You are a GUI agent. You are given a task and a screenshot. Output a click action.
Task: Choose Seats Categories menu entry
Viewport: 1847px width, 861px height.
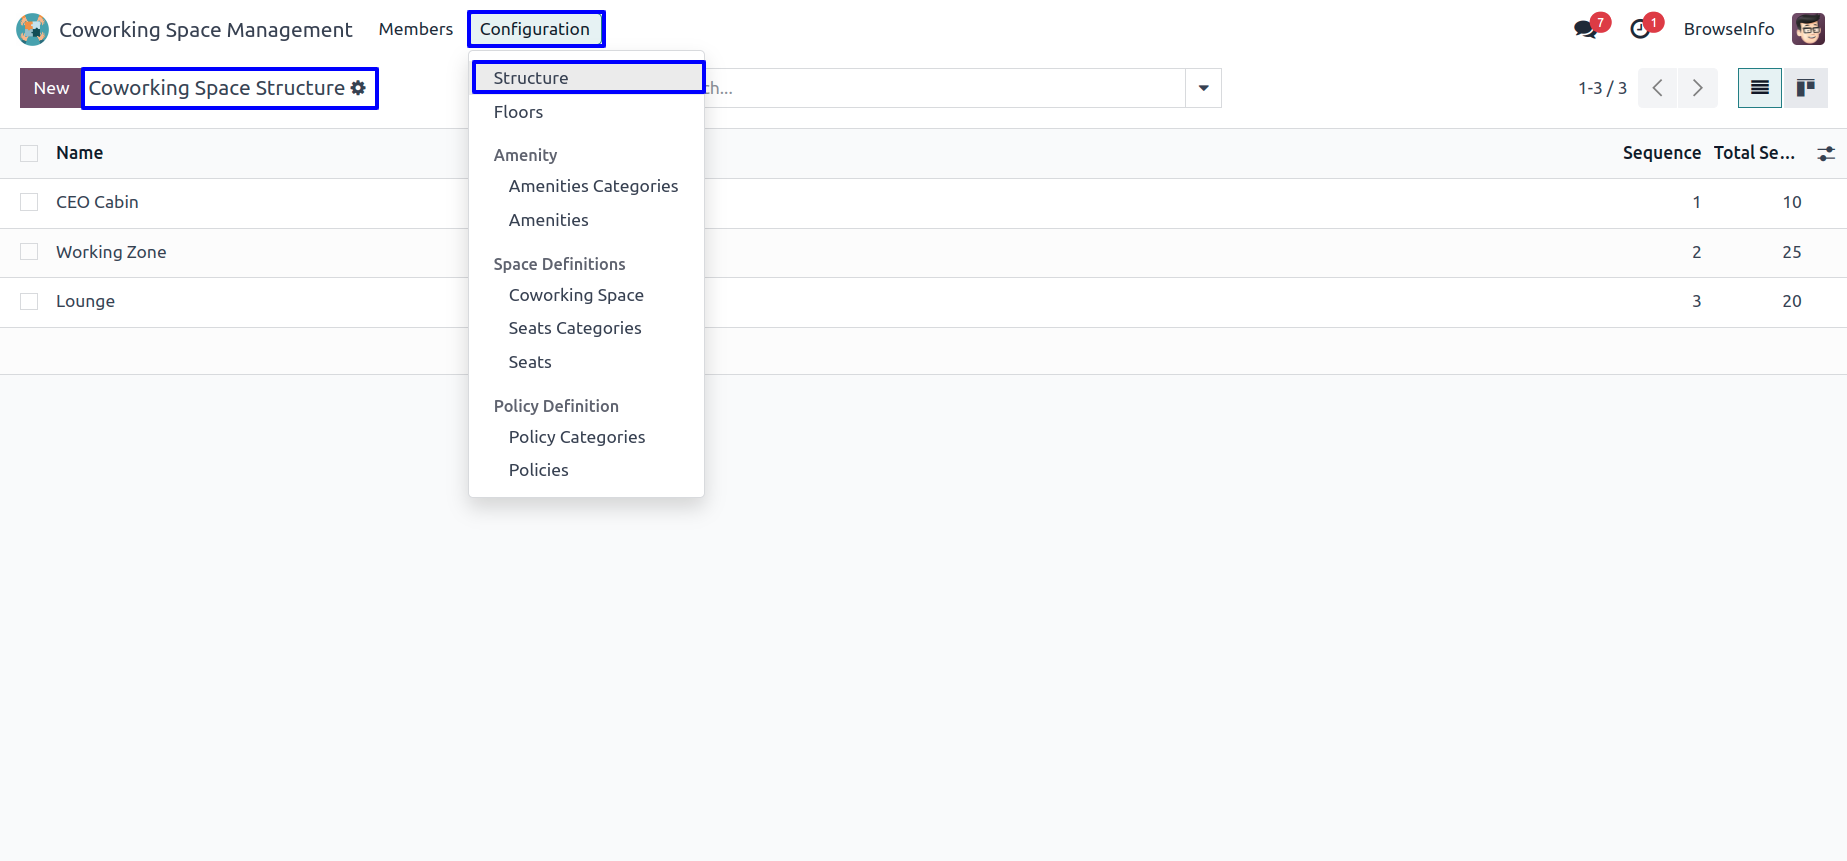tap(587, 328)
